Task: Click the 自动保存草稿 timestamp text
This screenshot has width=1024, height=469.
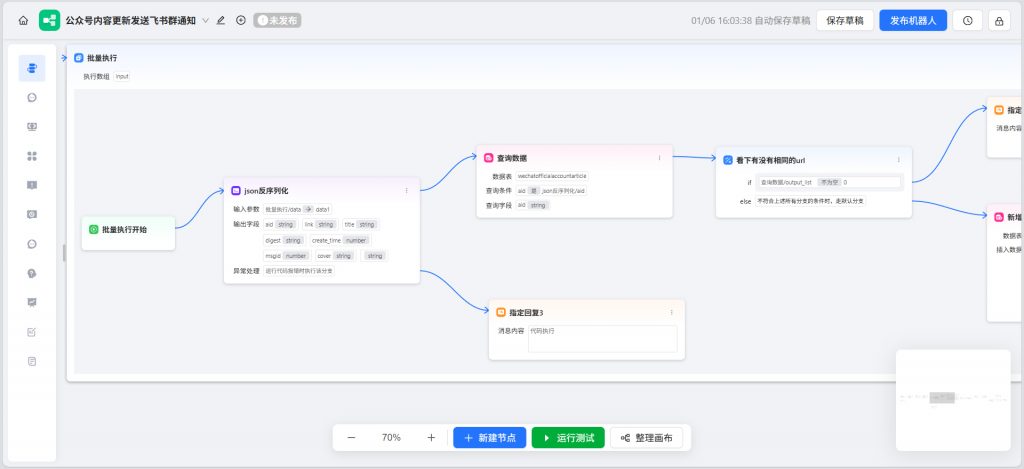Action: point(750,20)
